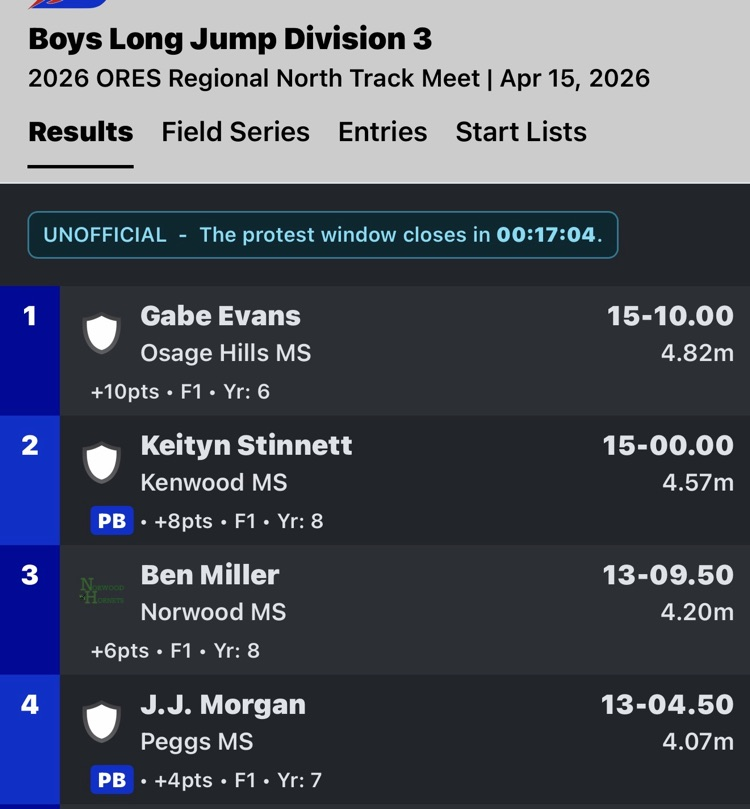Open Keityn Stinnett athlete profile

(x=246, y=445)
